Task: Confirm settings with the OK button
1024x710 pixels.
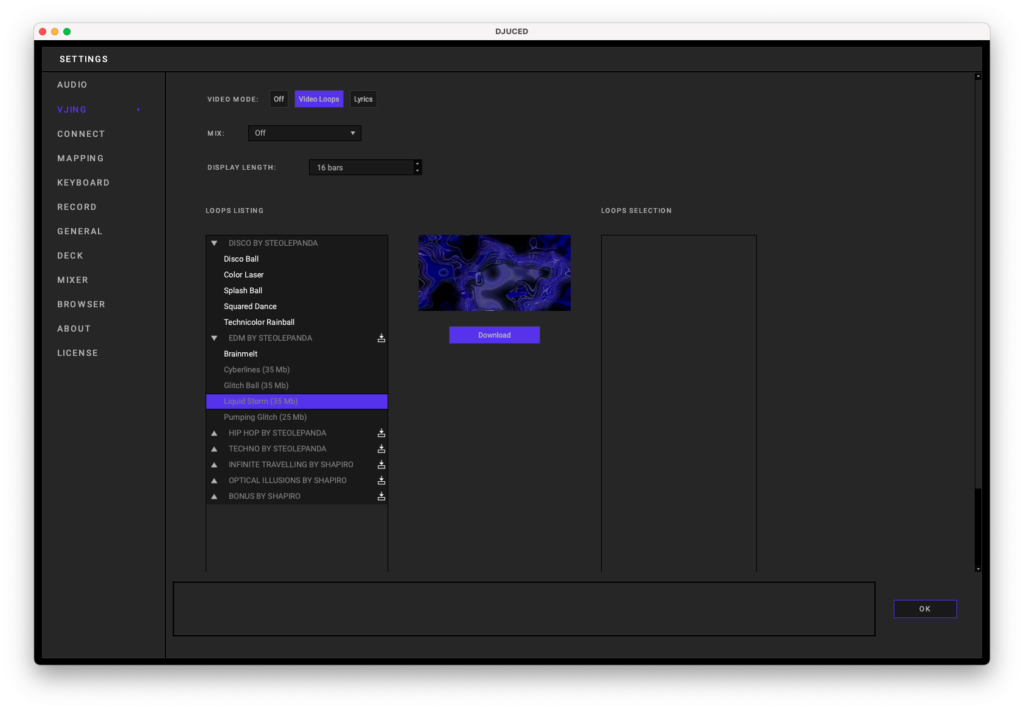Action: tap(924, 609)
